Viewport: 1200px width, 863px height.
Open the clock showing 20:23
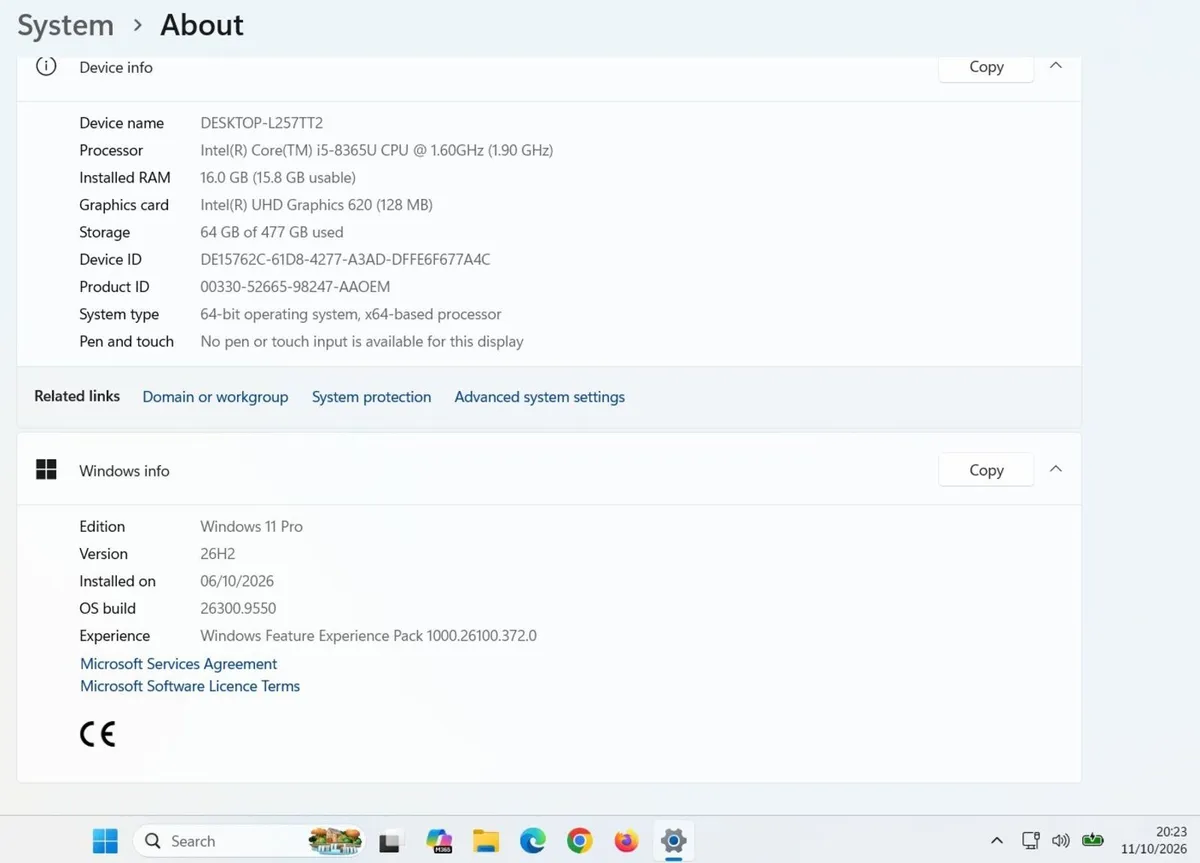(1153, 841)
